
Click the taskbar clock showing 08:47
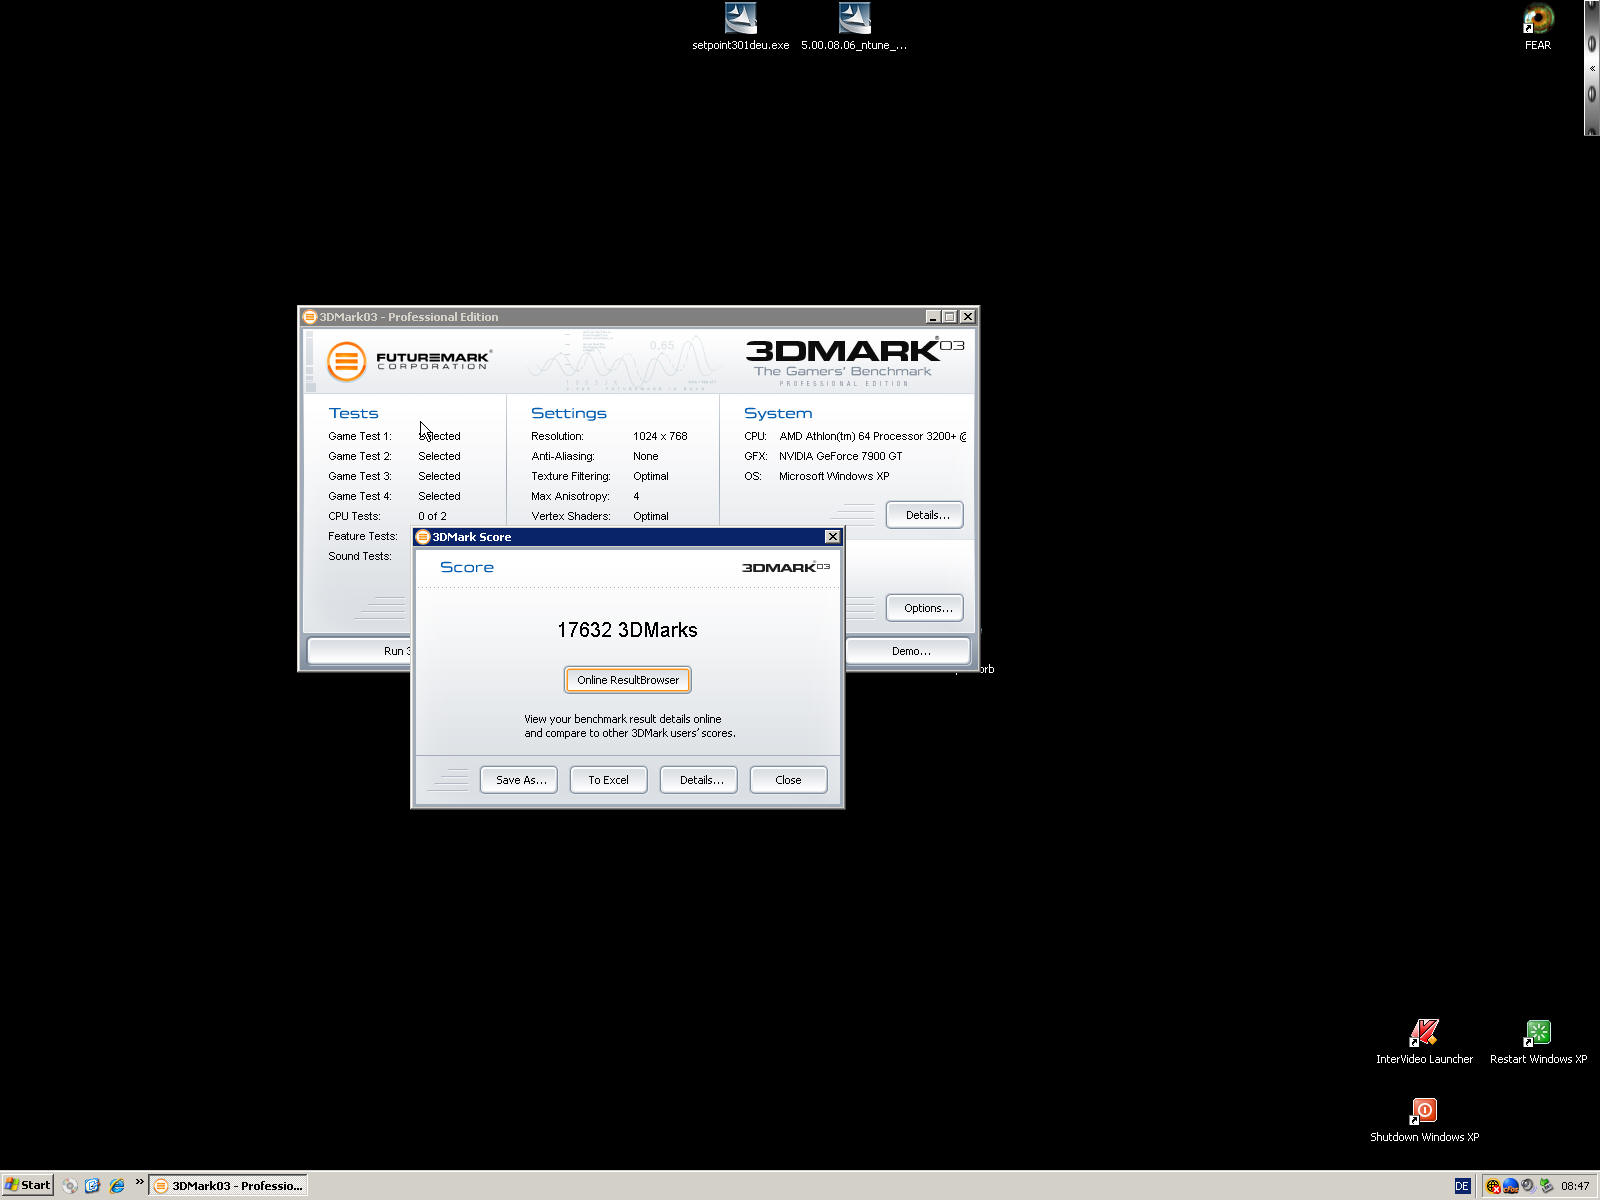(x=1575, y=1186)
